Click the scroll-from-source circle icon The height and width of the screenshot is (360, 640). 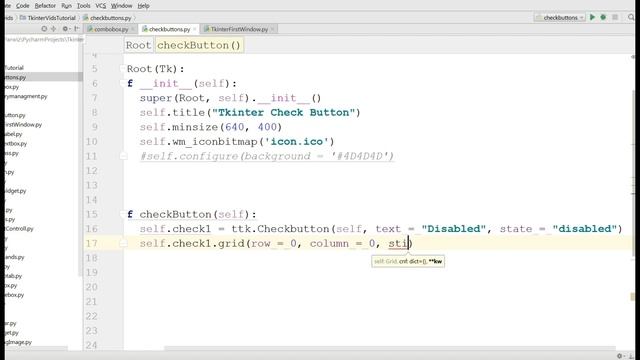tap(44, 29)
